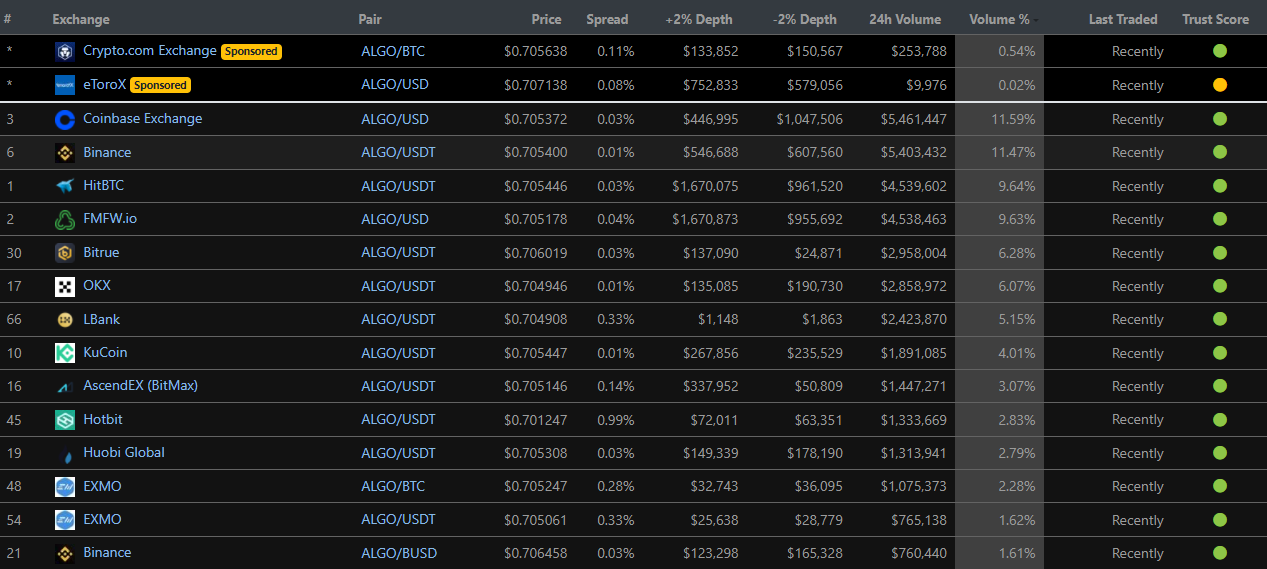1267x569 pixels.
Task: Open the eToroX exchange link
Action: (x=105, y=84)
